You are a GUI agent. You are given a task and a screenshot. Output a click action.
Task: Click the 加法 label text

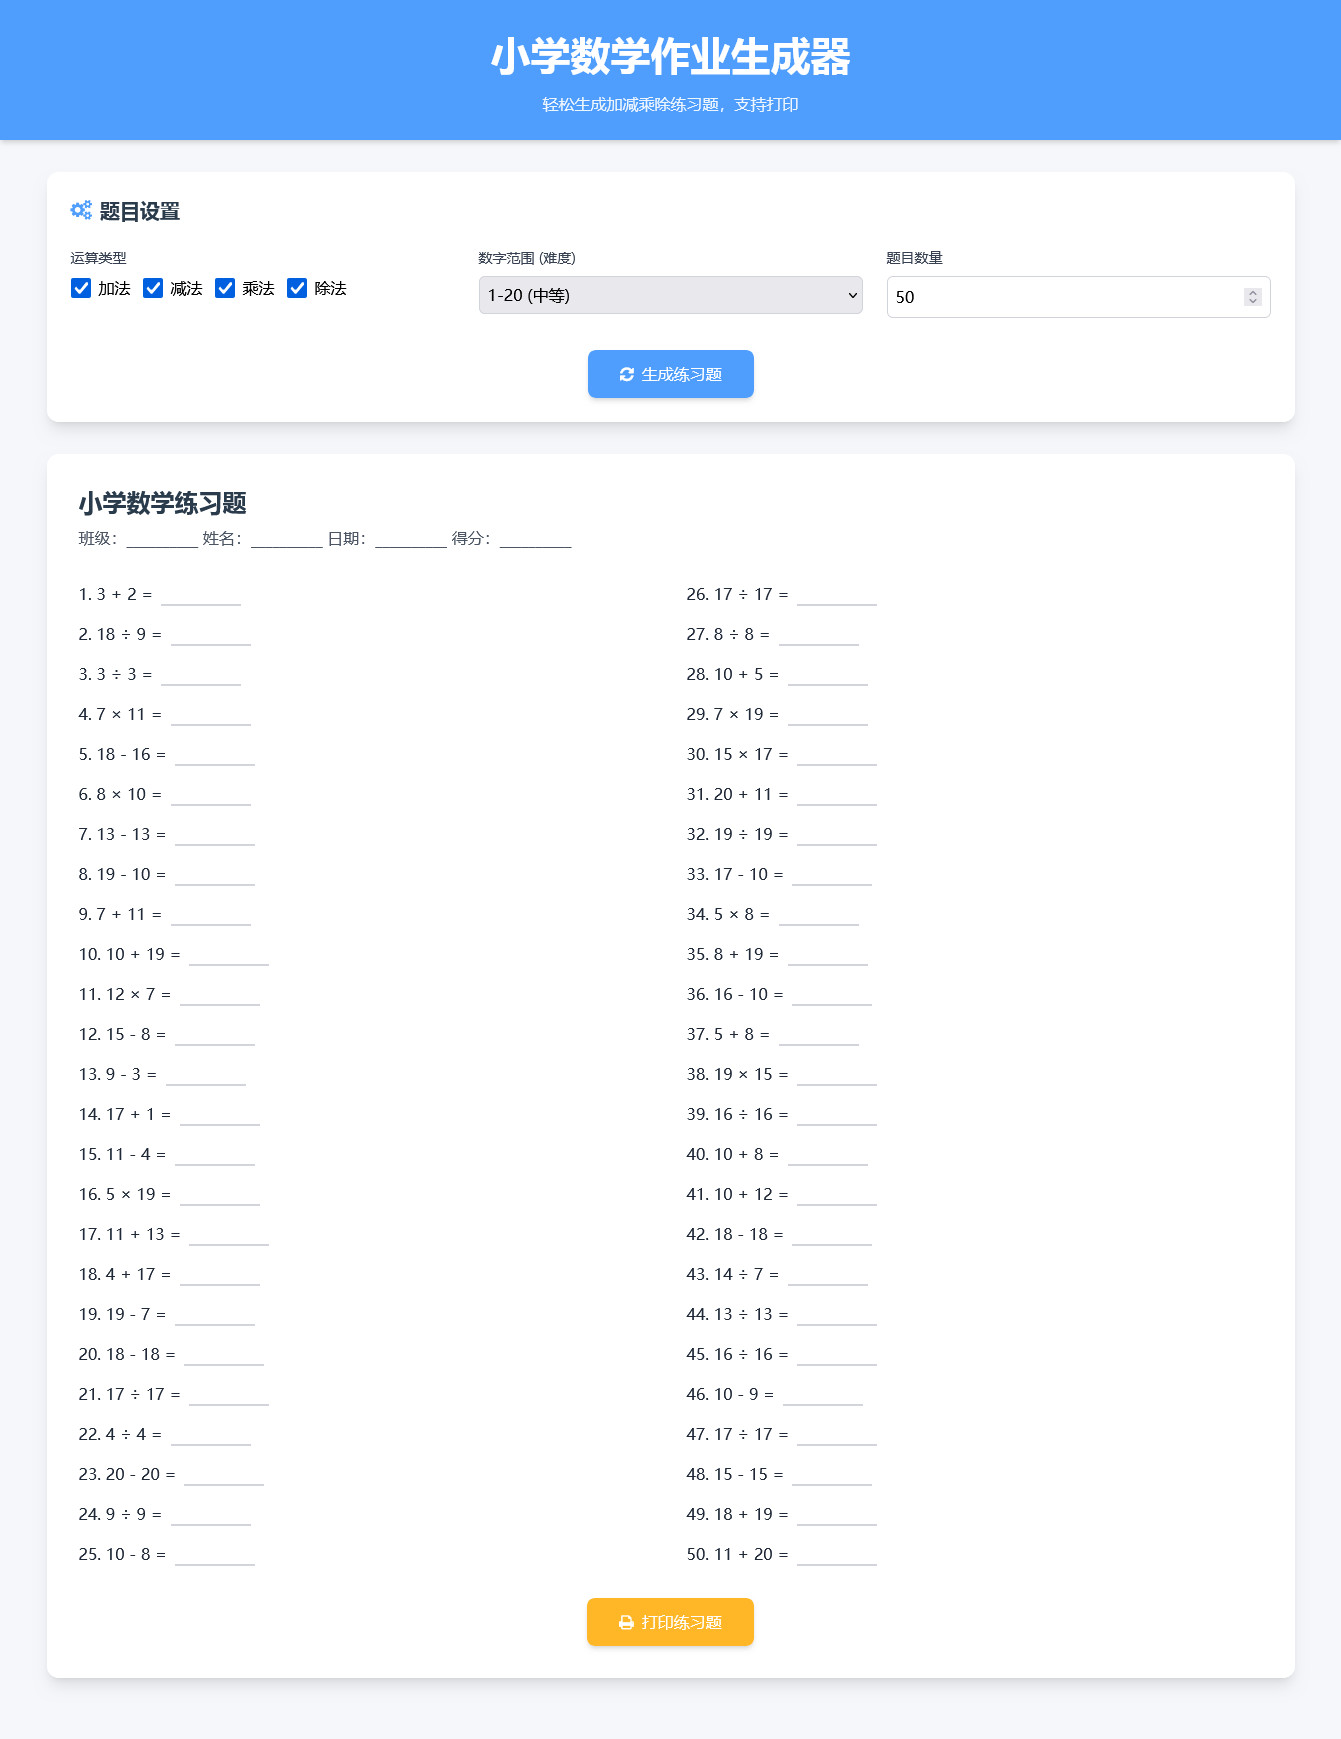pos(114,288)
